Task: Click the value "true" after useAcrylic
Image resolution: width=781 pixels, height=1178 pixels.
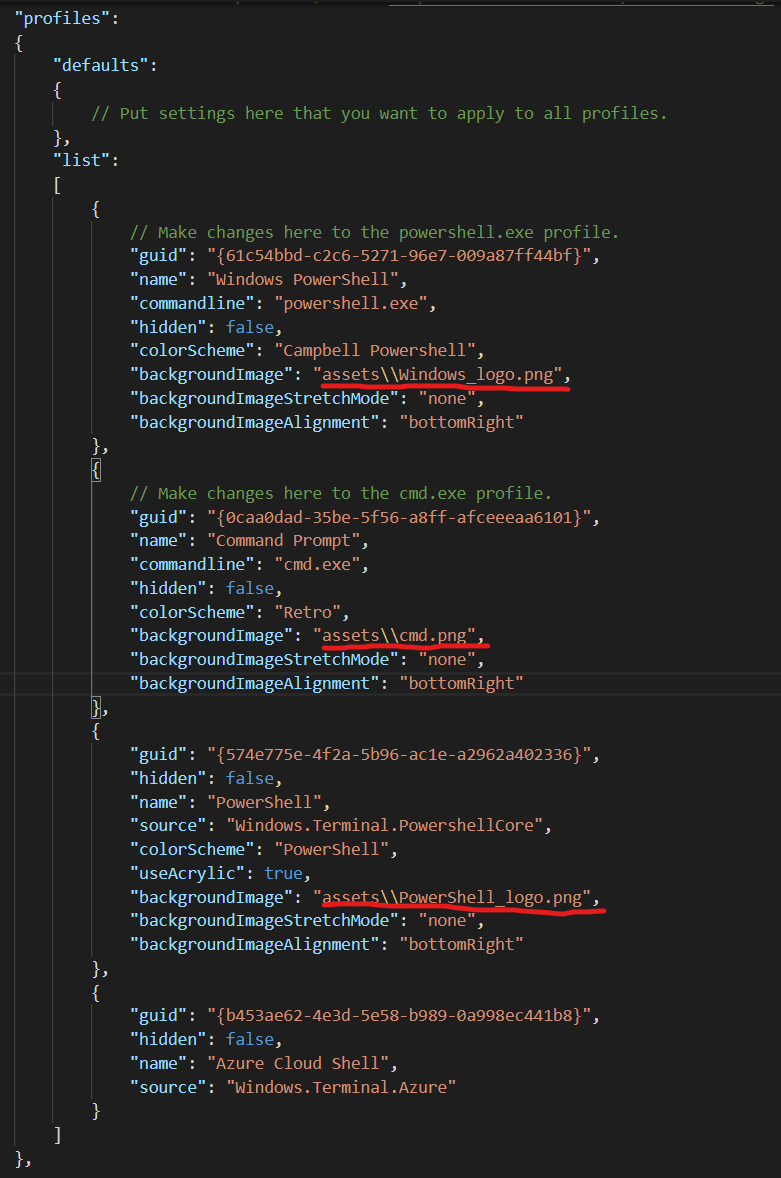Action: (x=283, y=874)
